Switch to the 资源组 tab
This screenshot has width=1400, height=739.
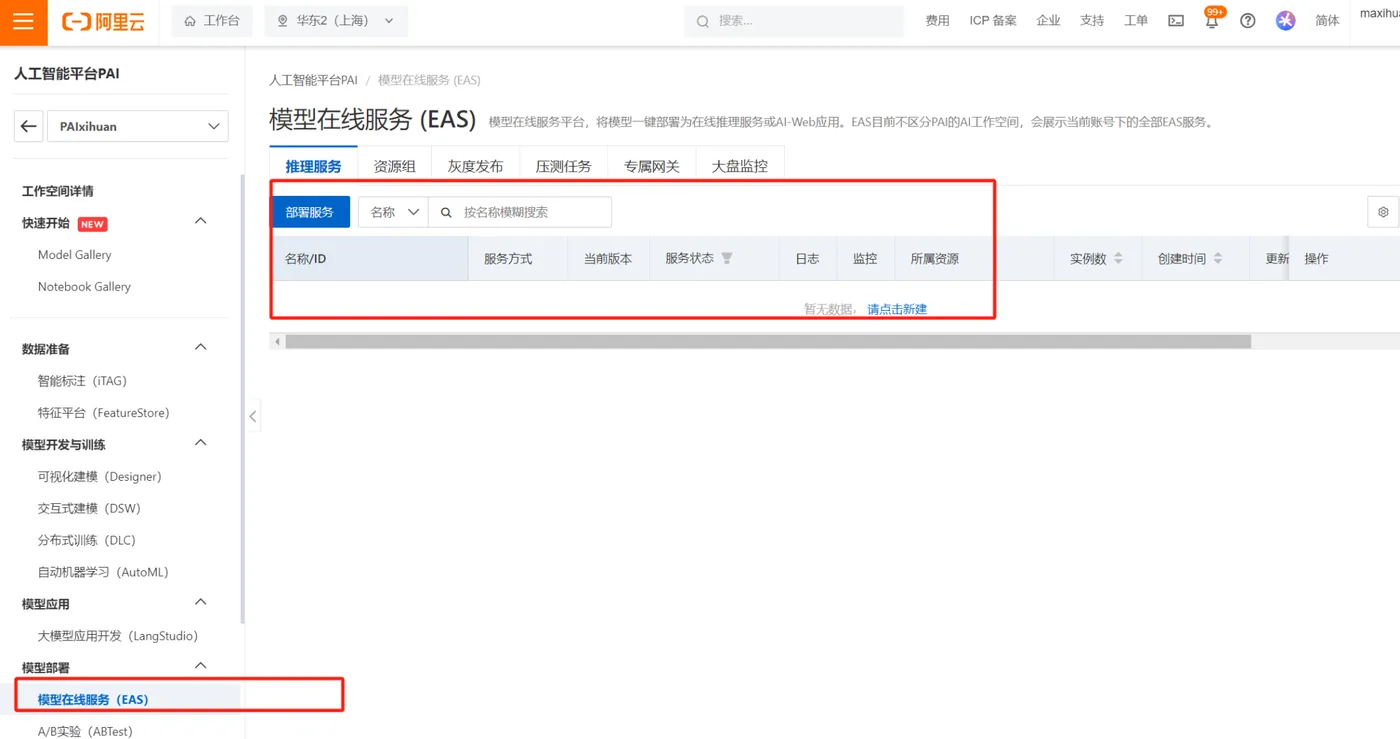tap(394, 166)
